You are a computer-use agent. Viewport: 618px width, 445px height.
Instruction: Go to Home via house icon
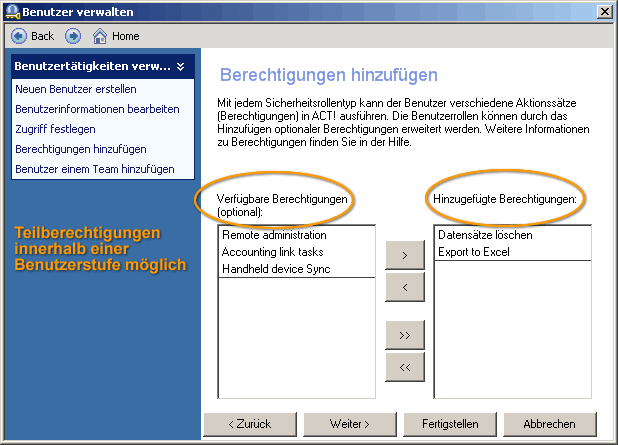100,36
